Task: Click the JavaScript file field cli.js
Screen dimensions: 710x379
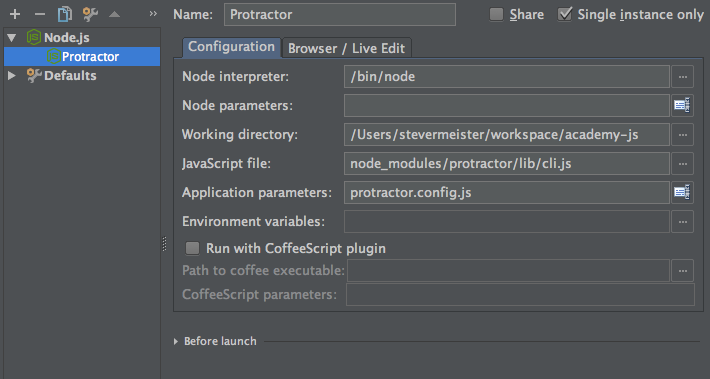Action: (x=507, y=163)
